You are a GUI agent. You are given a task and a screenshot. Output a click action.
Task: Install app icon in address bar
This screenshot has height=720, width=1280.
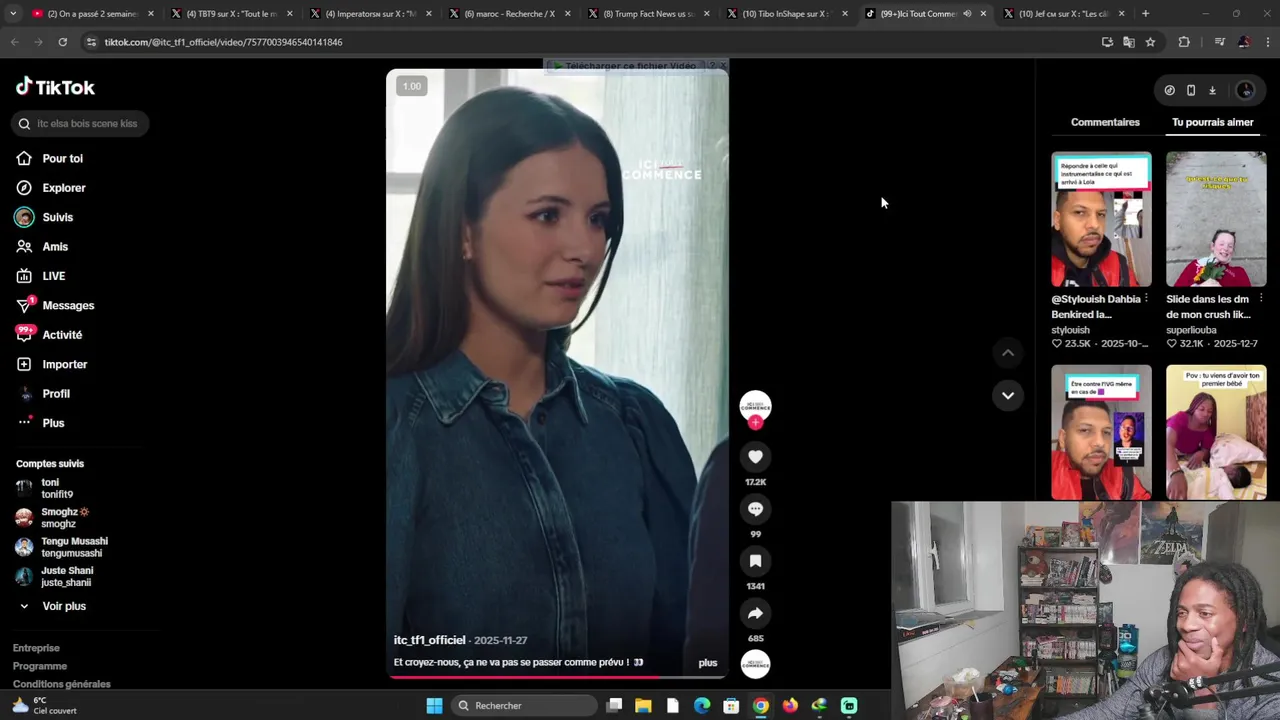tap(1107, 42)
